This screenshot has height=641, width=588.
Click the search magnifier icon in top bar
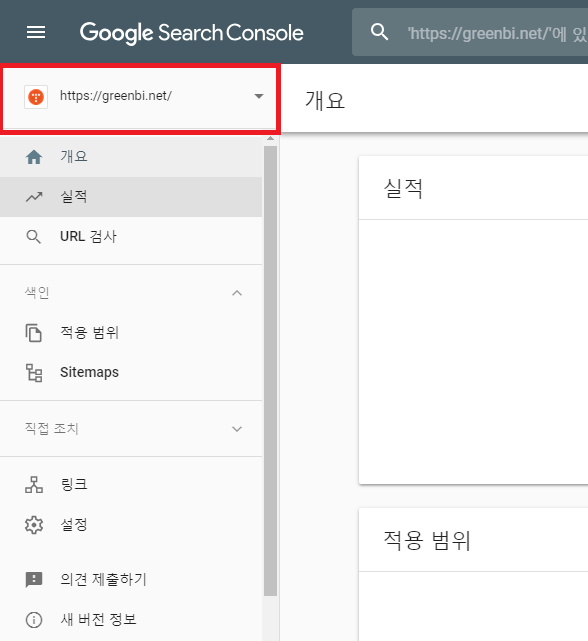[x=379, y=31]
